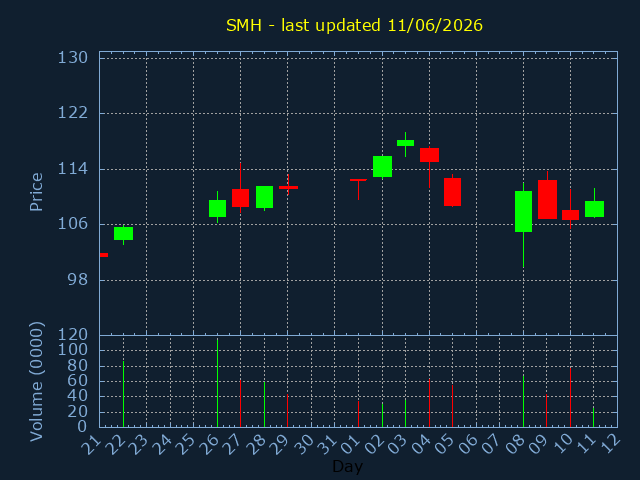
Task: Click the Day axis label
Action: click(347, 466)
